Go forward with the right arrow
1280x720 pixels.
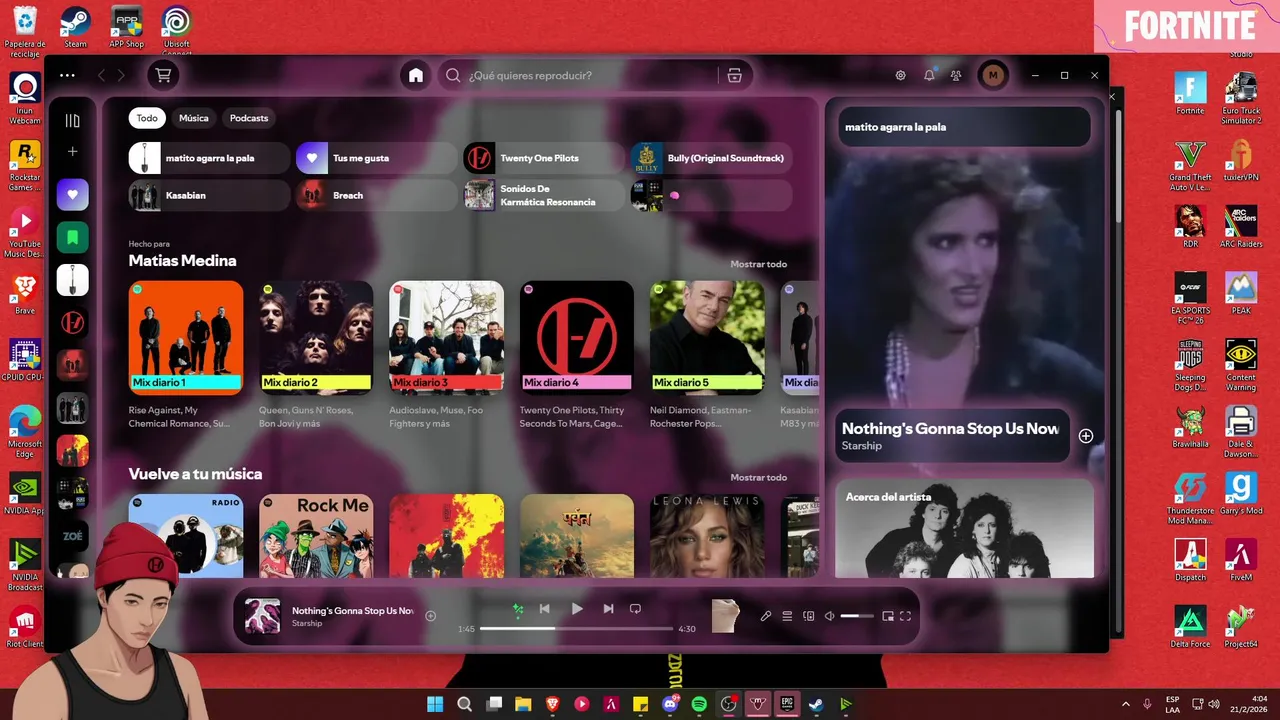(121, 75)
